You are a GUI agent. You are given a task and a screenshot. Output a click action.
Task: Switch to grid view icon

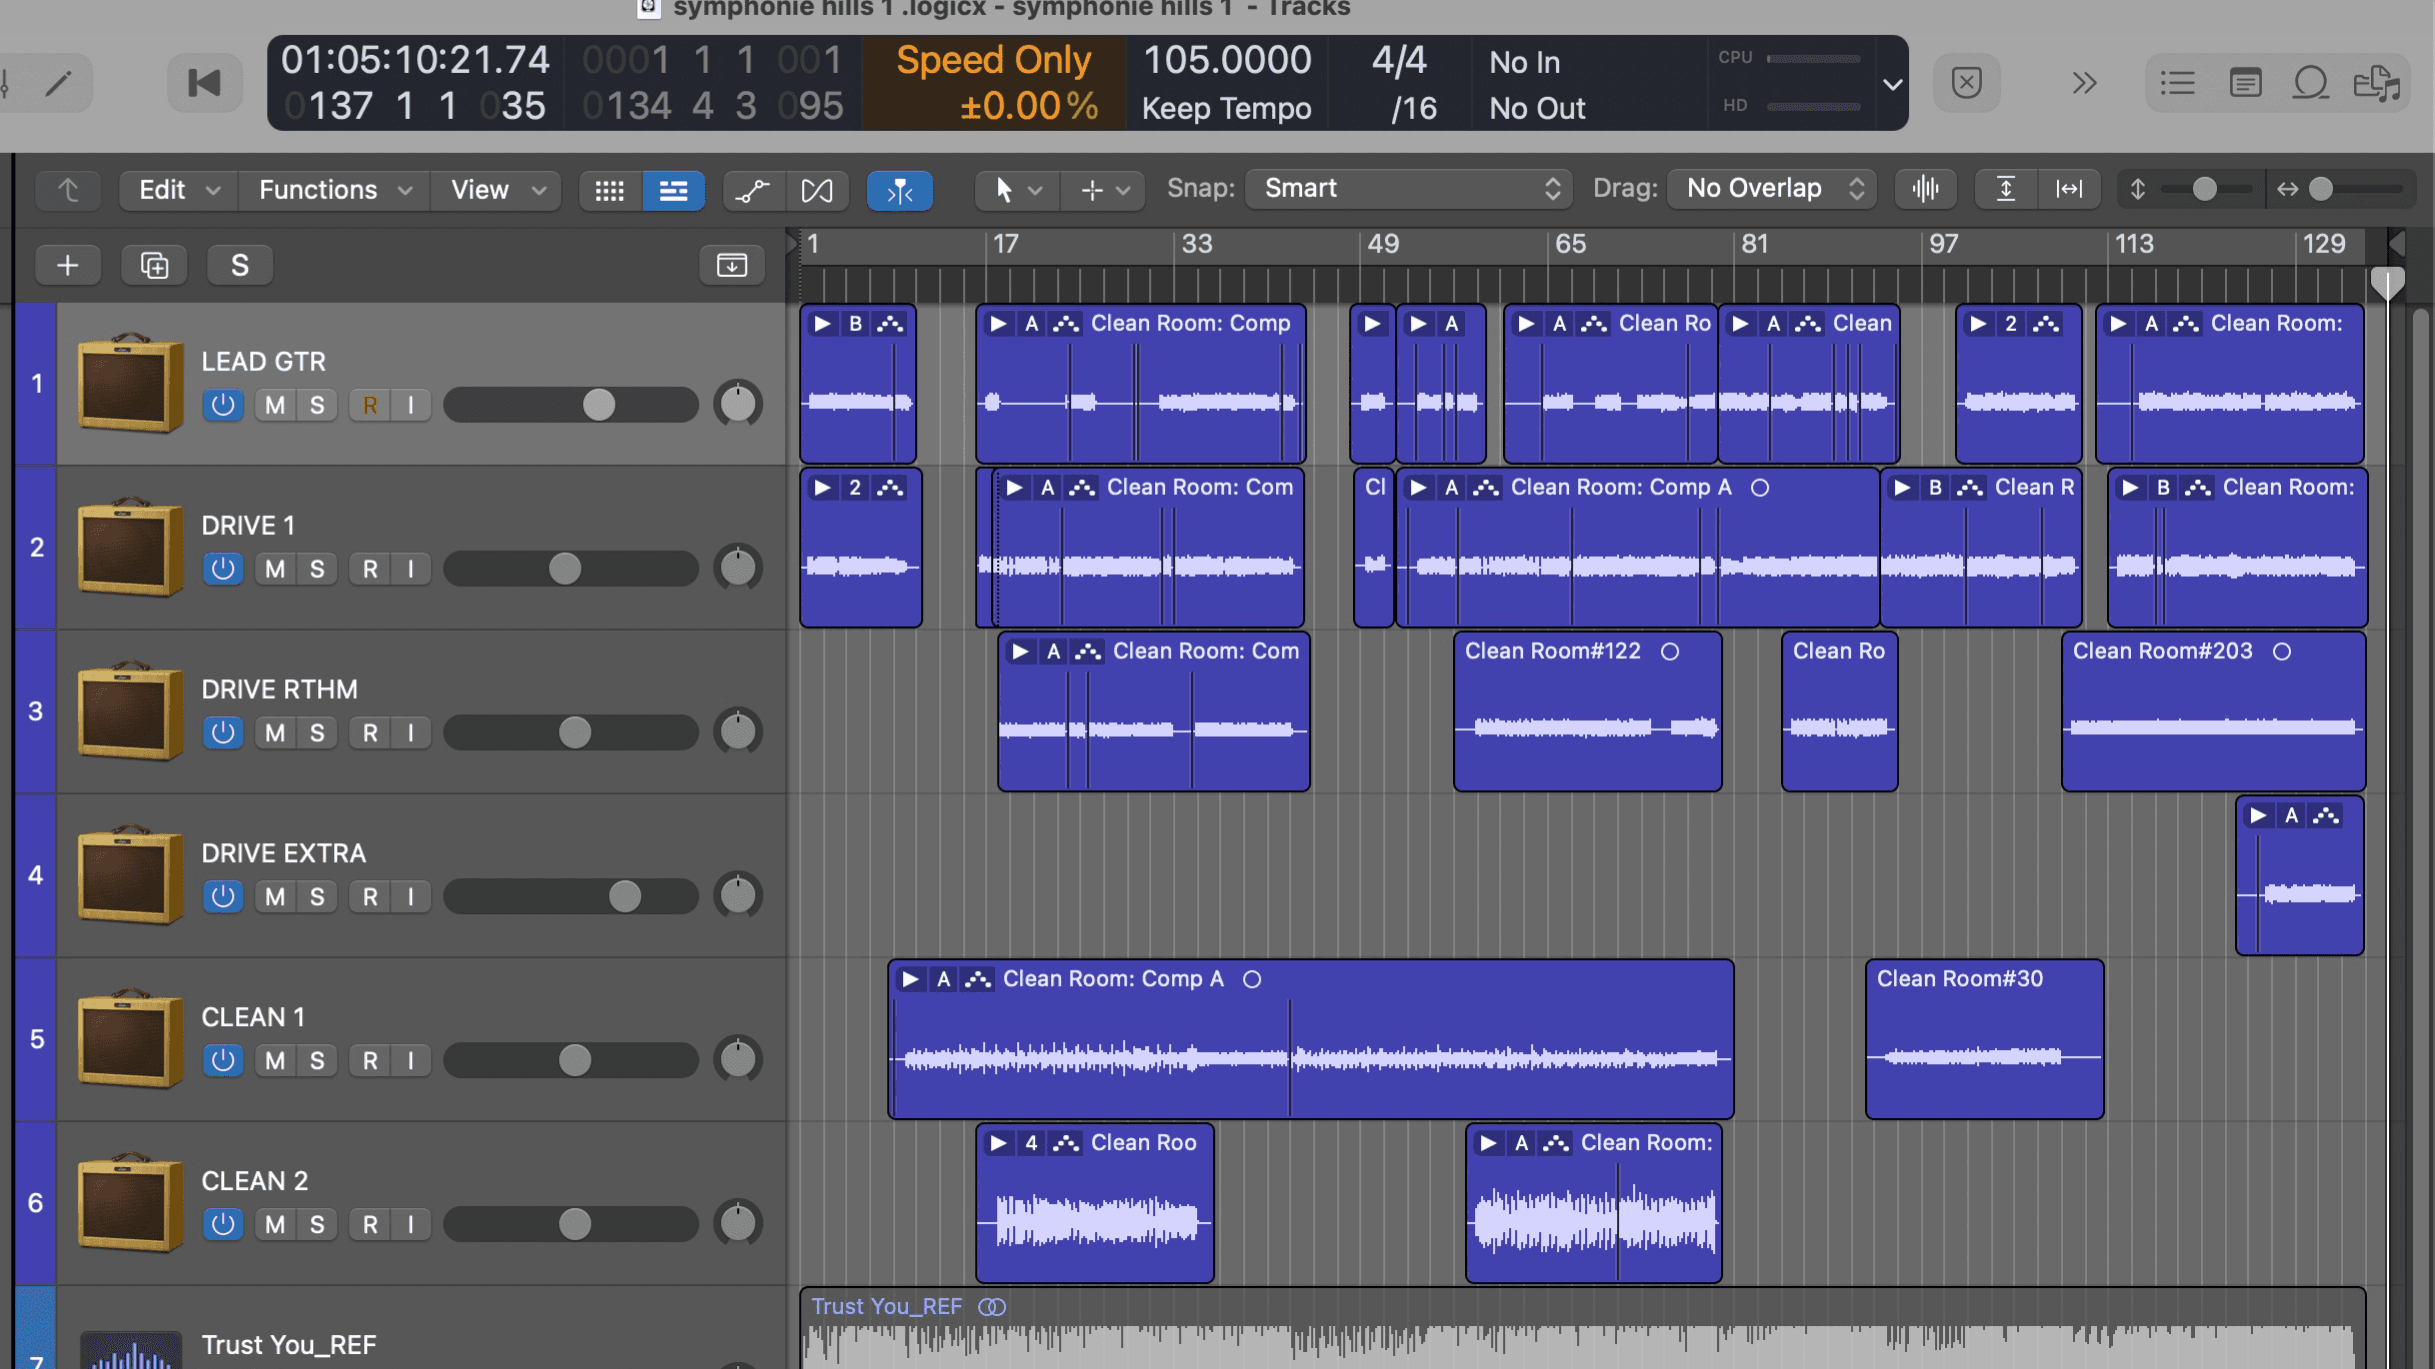click(609, 190)
